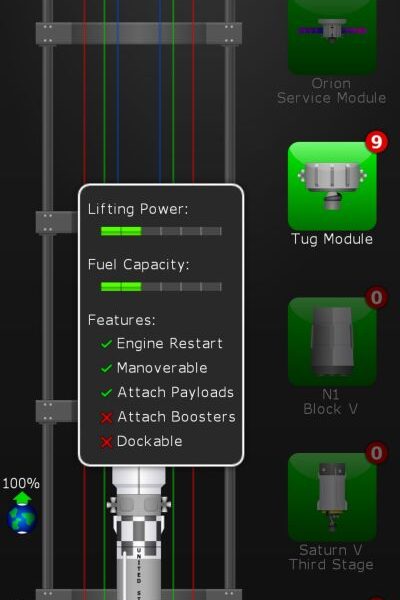Click the Tug Module text label

pyautogui.click(x=332, y=239)
